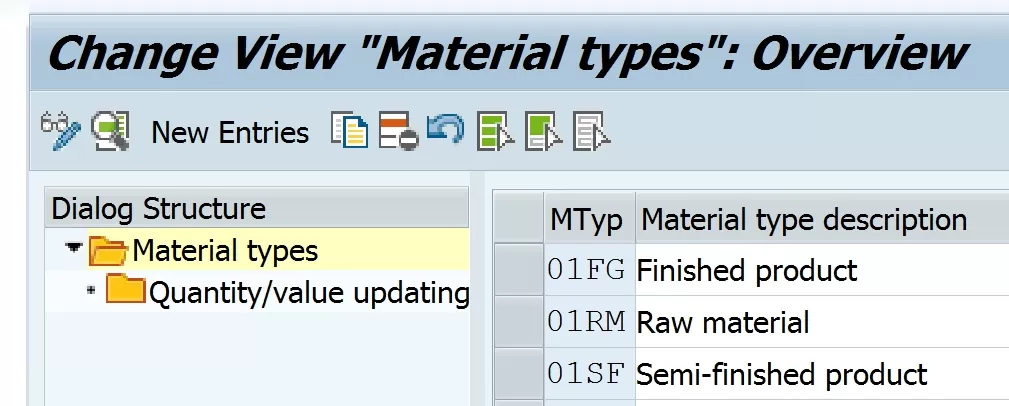Click the Delete entry icon
The image size is (1009, 406).
tap(398, 131)
